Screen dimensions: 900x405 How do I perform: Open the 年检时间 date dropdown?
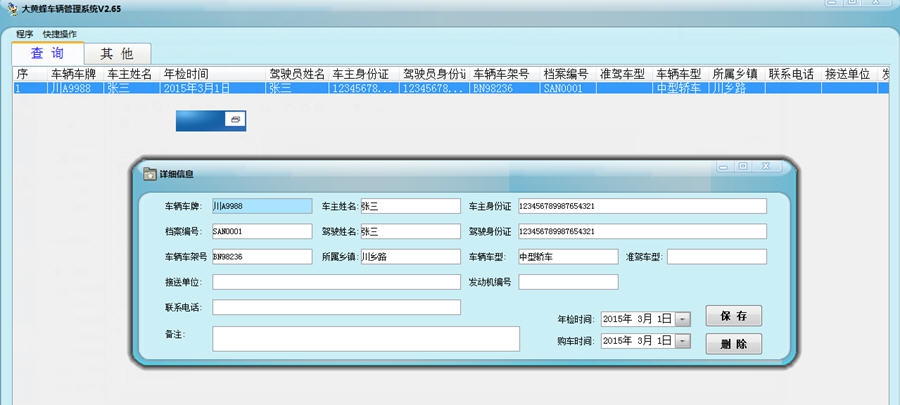pos(682,319)
